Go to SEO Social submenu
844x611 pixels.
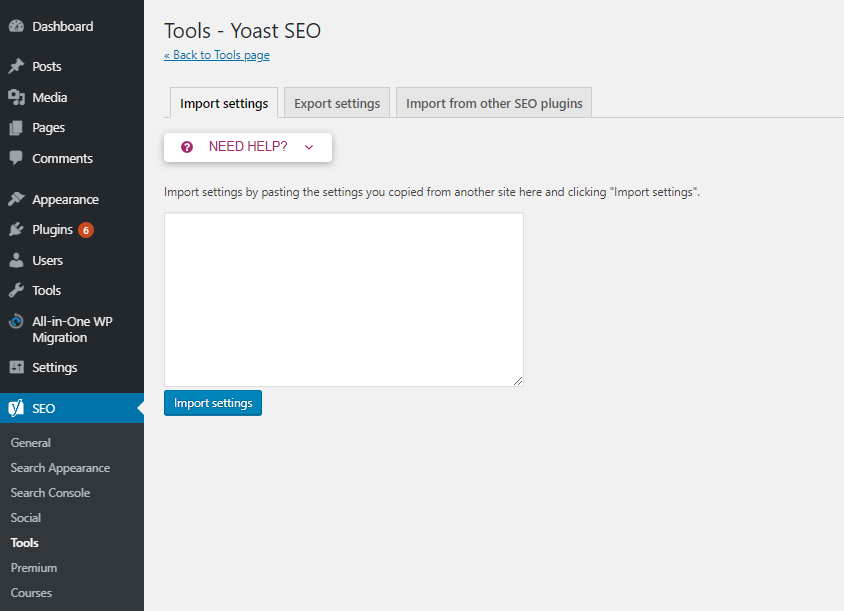coord(26,518)
